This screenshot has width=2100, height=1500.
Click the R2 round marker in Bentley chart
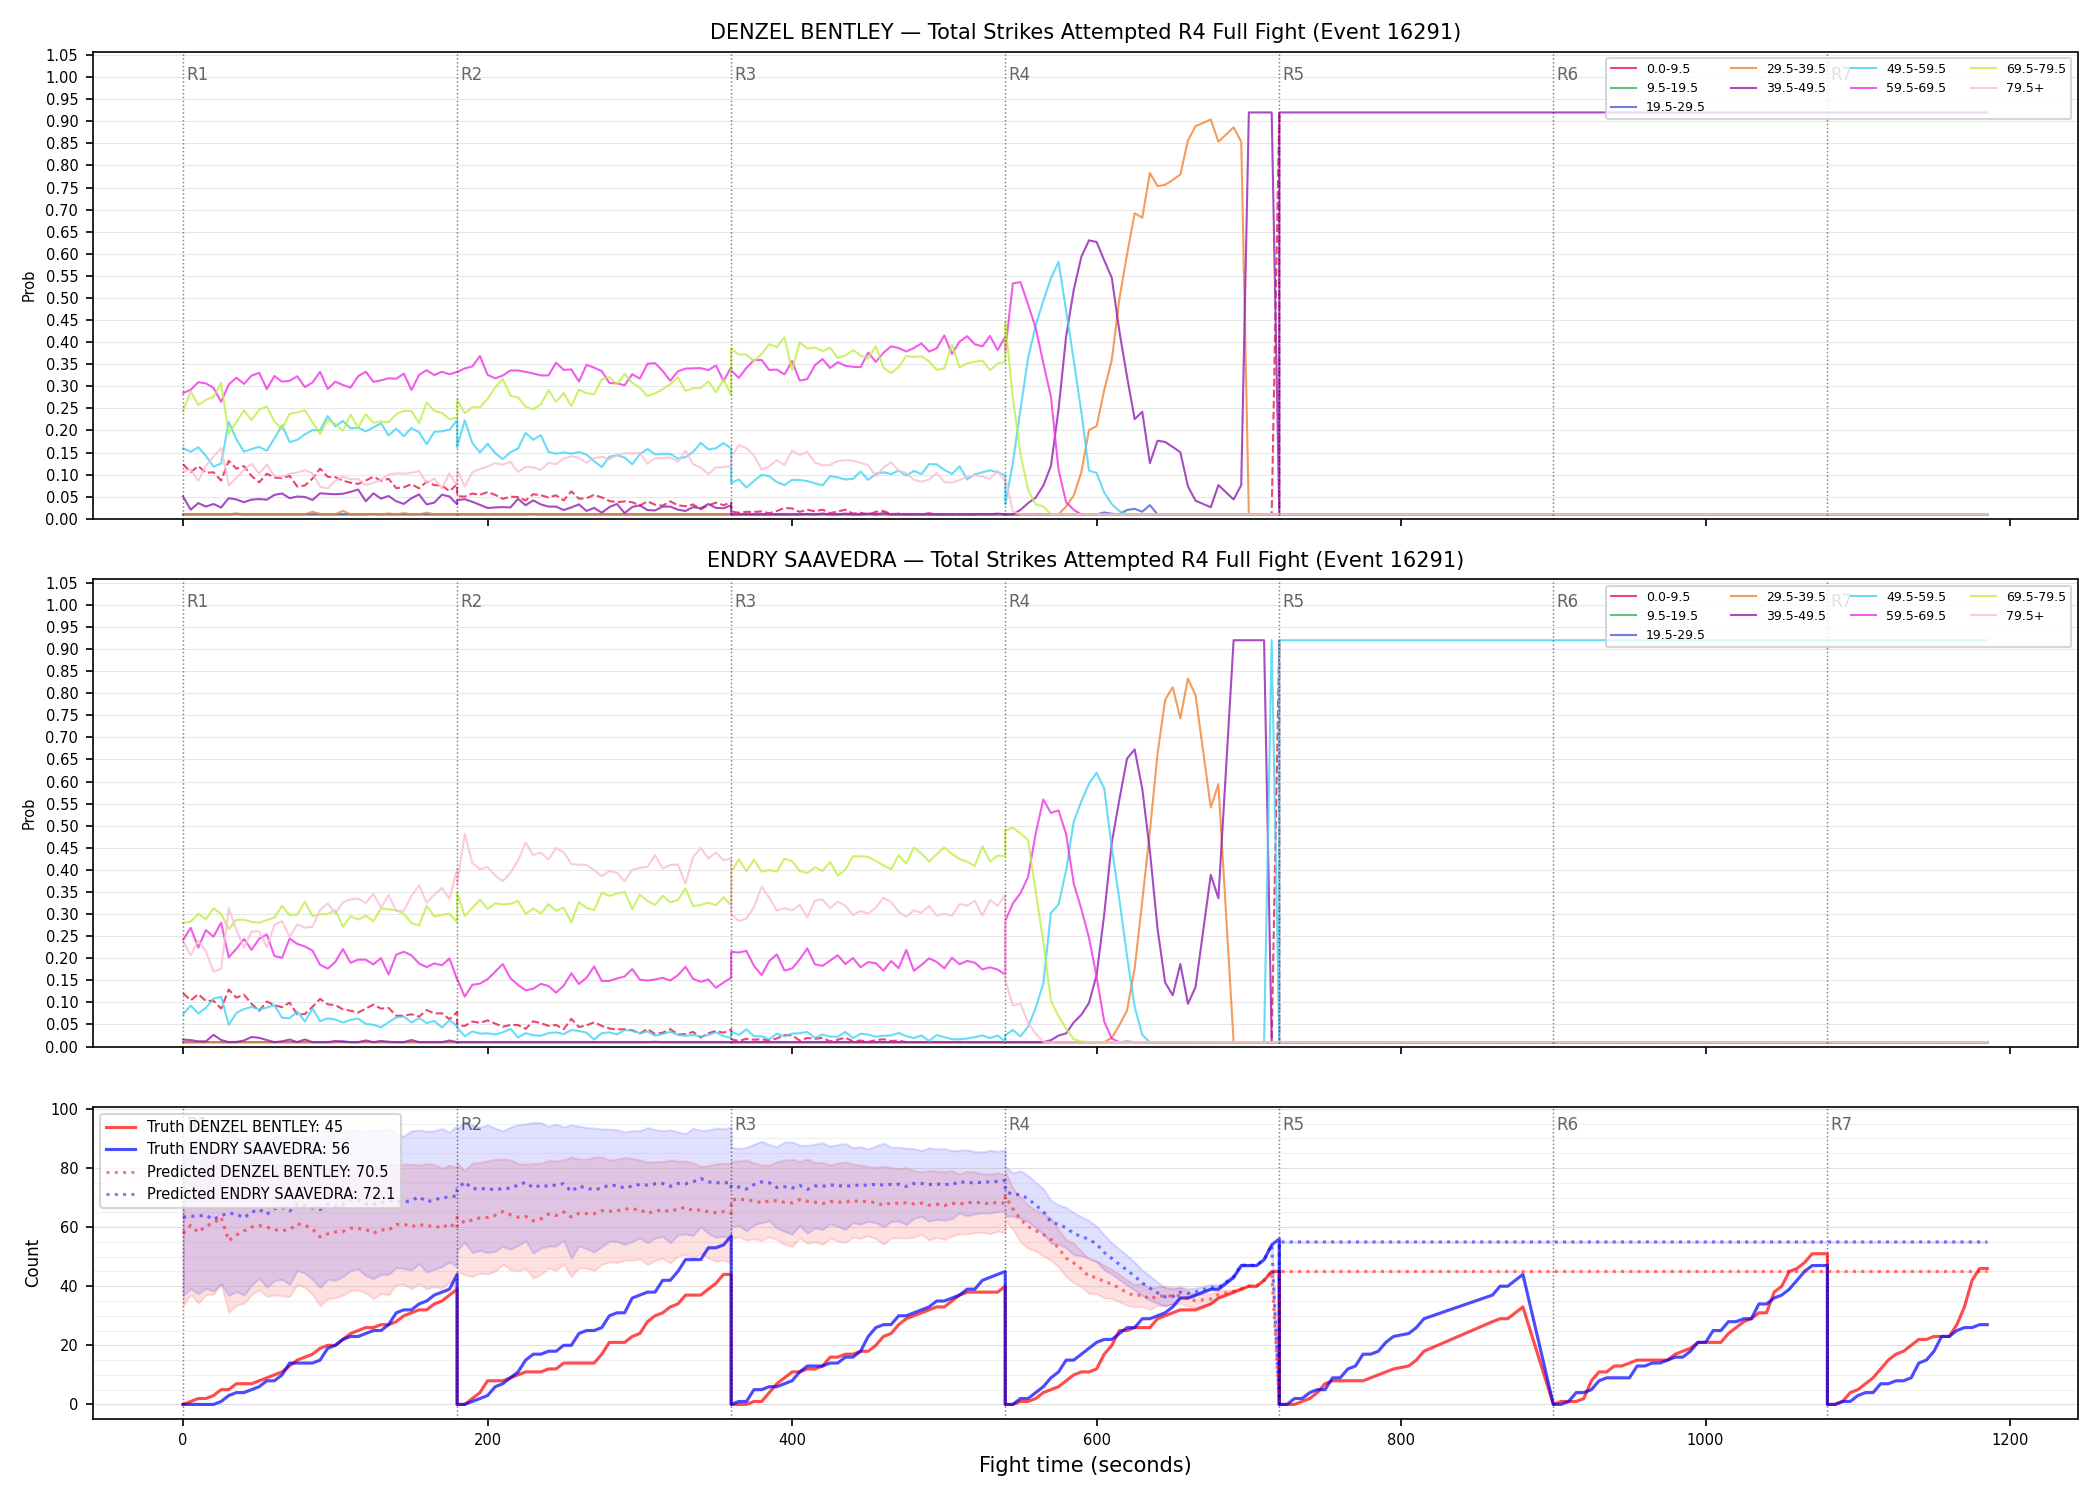tap(471, 74)
